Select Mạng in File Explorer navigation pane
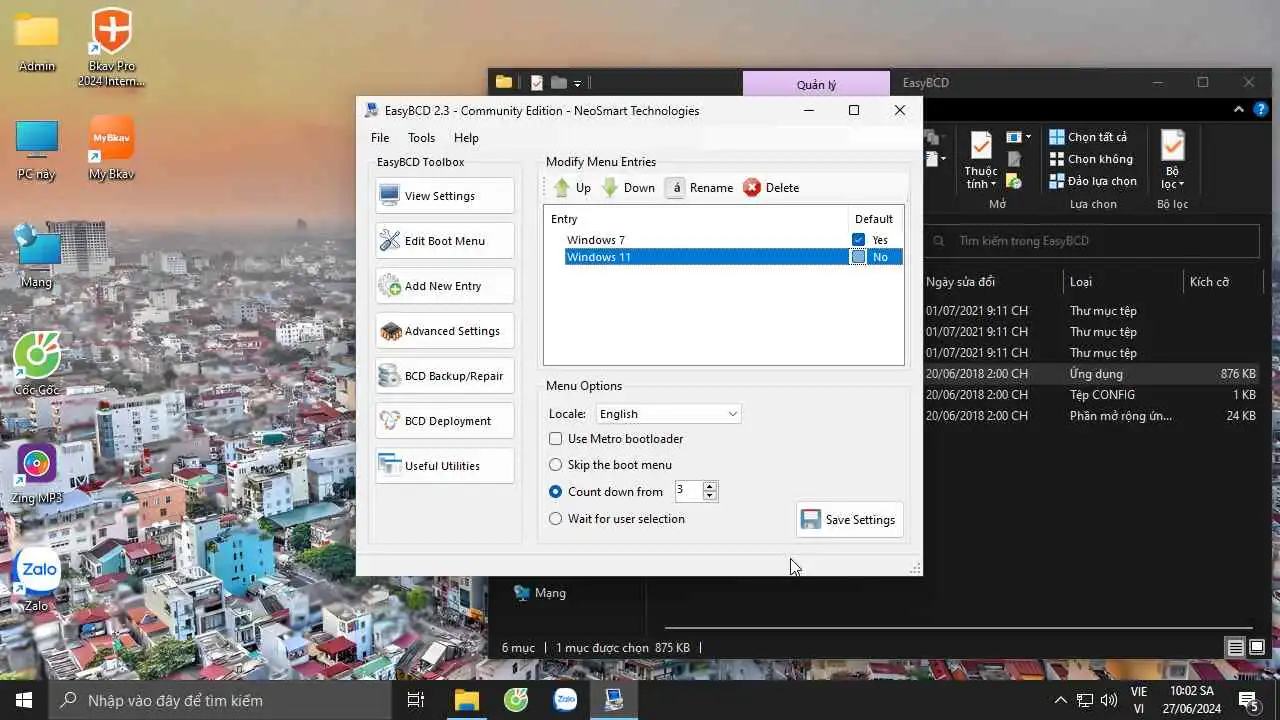1280x720 pixels. click(x=540, y=593)
